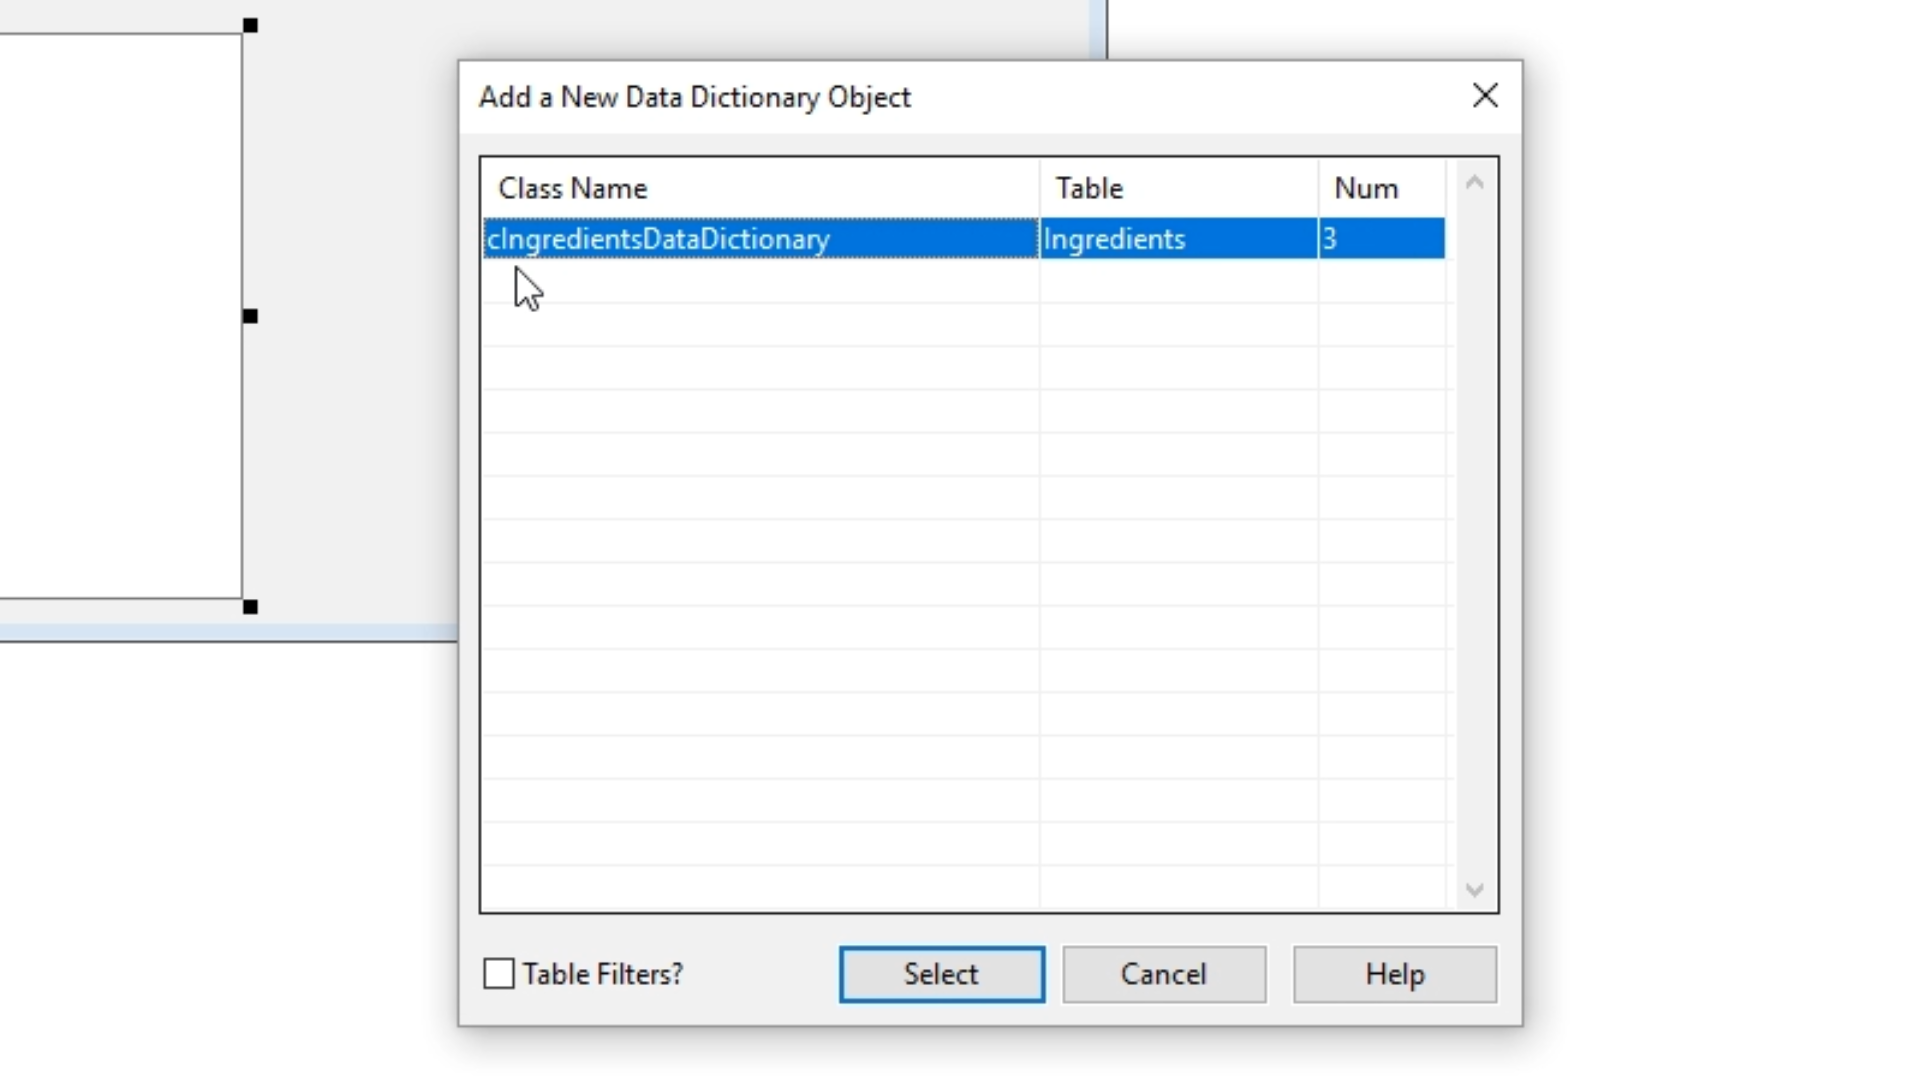This screenshot has width=1920, height=1080.
Task: Click the bottom-right black resize handle
Action: pyautogui.click(x=251, y=607)
